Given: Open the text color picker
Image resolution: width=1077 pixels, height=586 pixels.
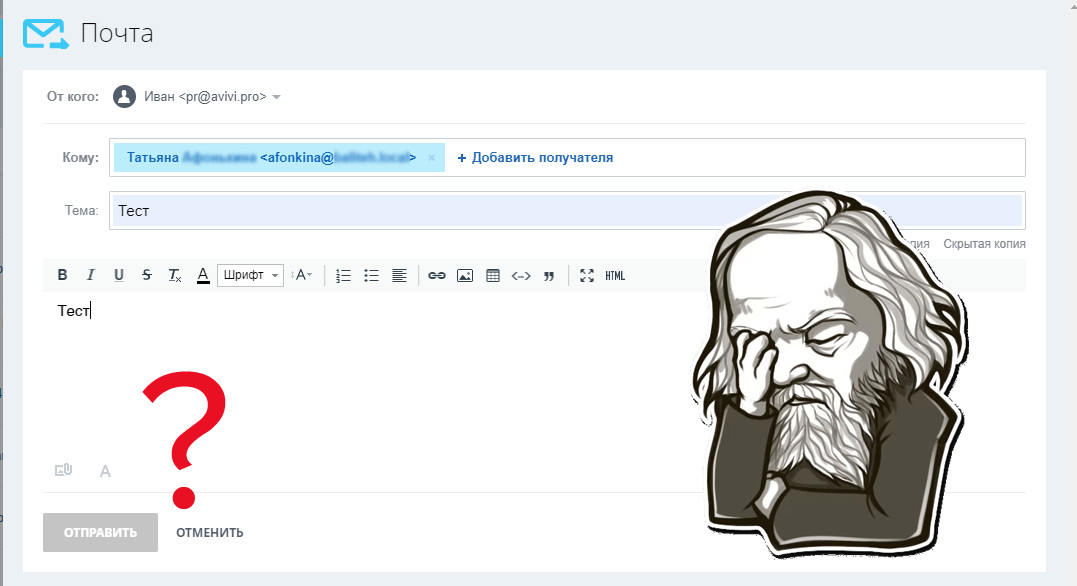Looking at the screenshot, I should (203, 275).
